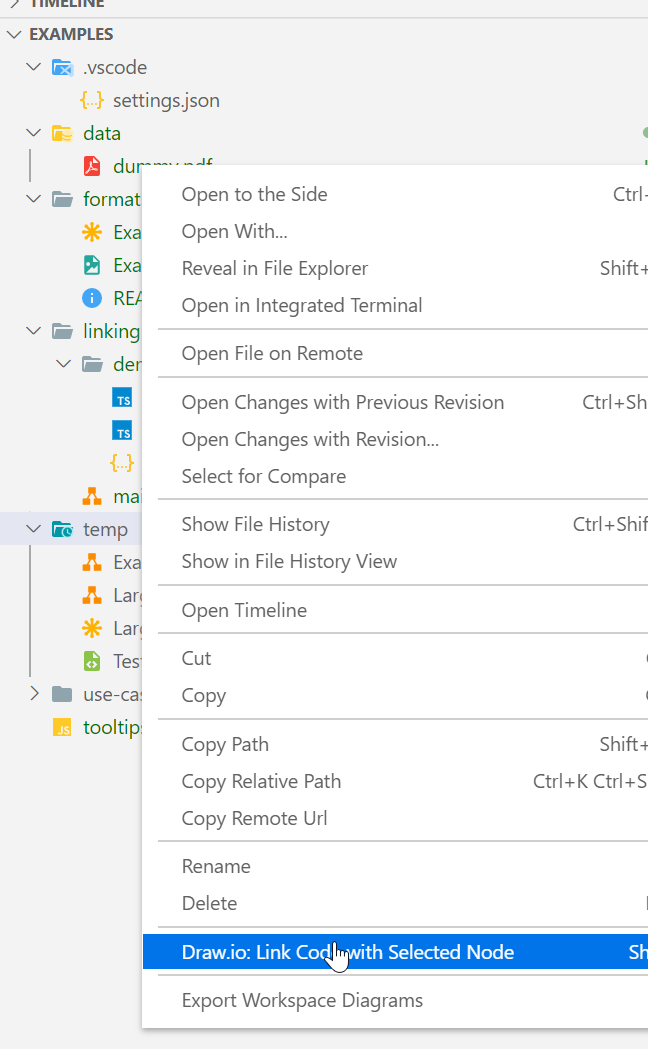Collapse the temp folder

33,529
